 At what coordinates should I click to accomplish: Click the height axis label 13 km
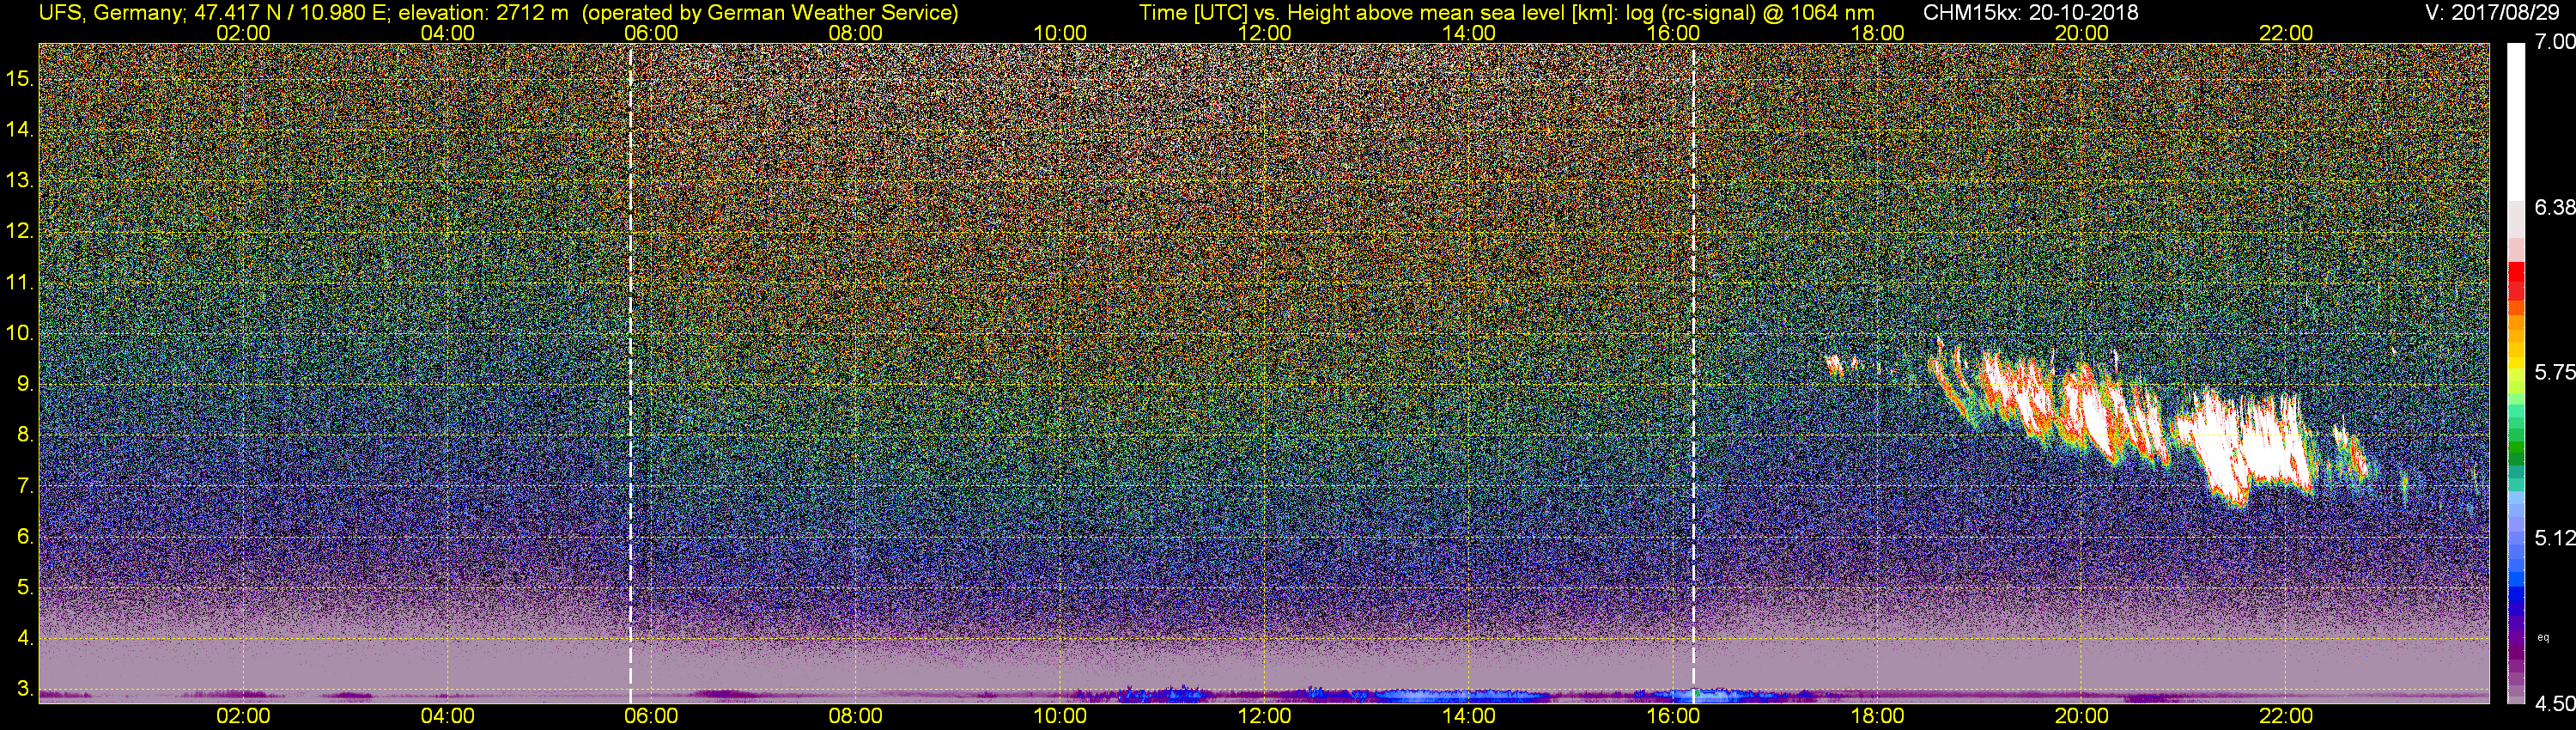(21, 181)
